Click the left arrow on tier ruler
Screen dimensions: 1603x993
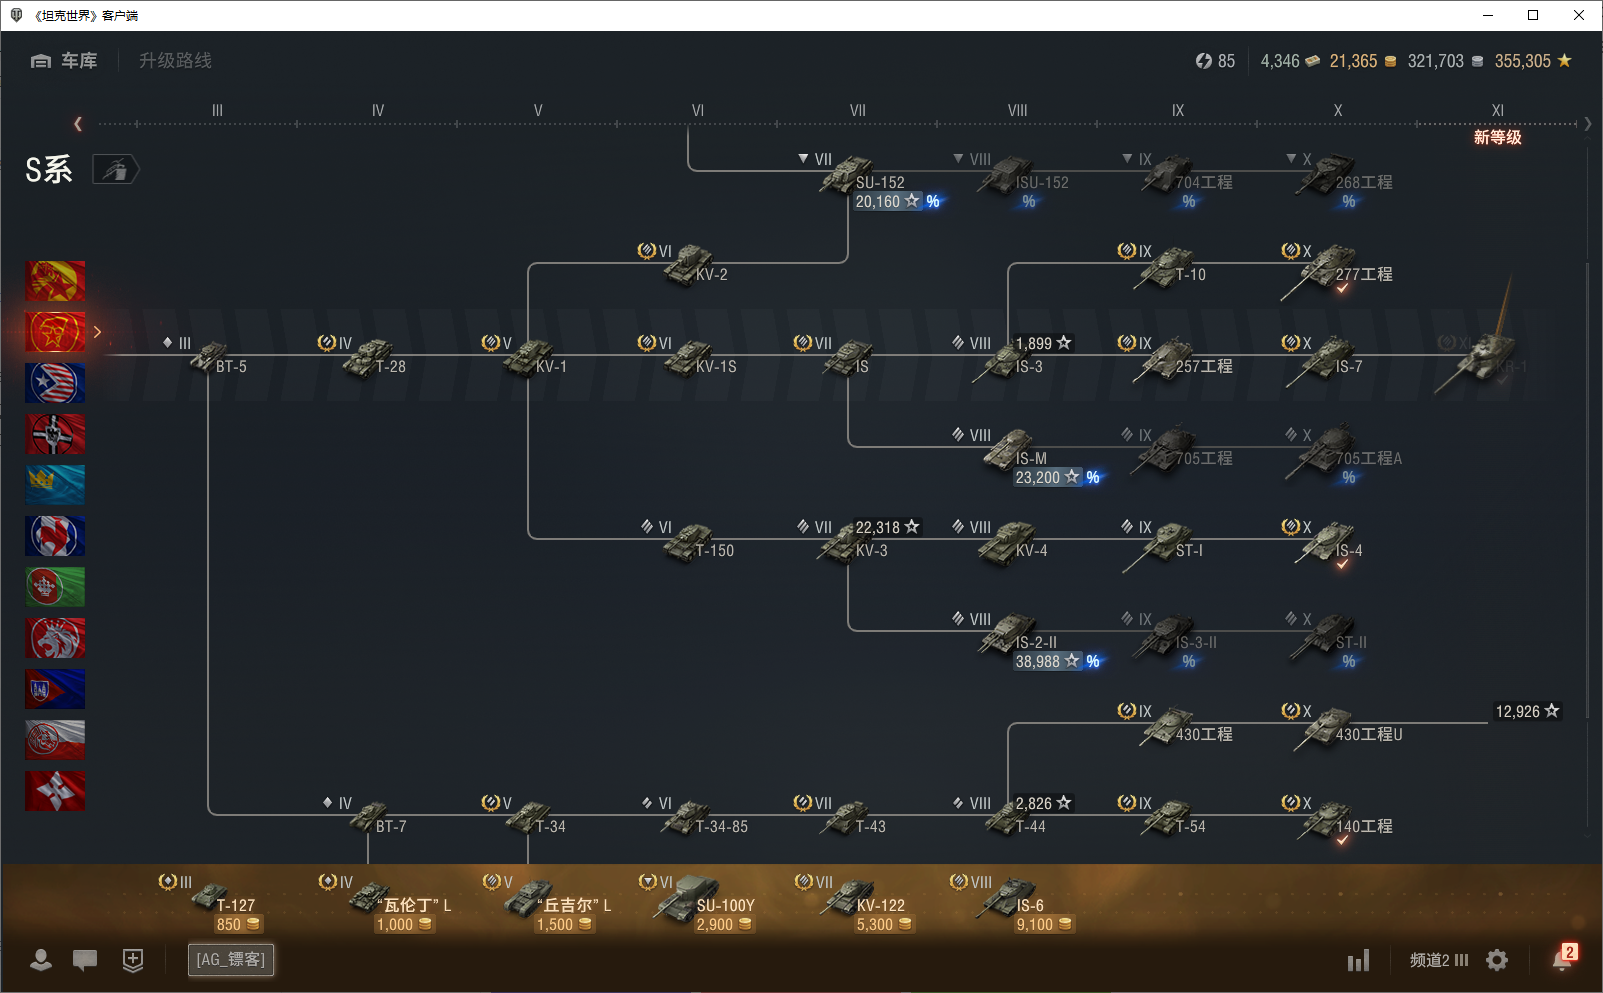(78, 124)
